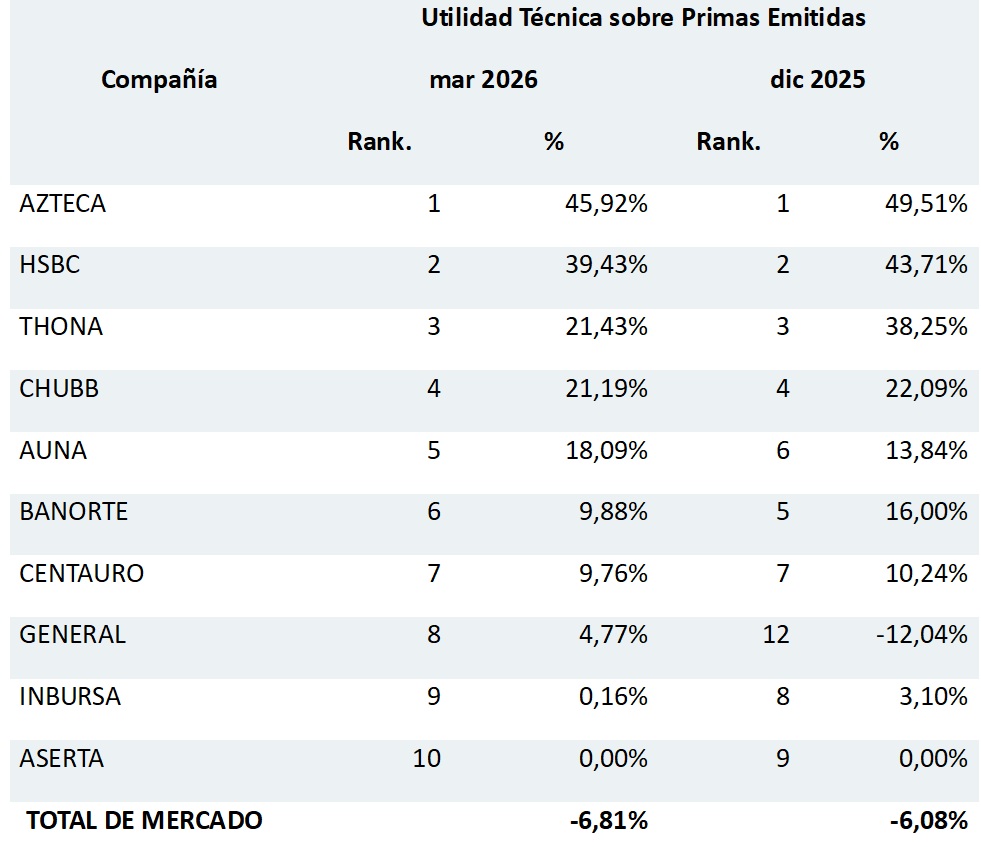Select the AZTECA company row label
The width and height of the screenshot is (981, 847).
(63, 203)
